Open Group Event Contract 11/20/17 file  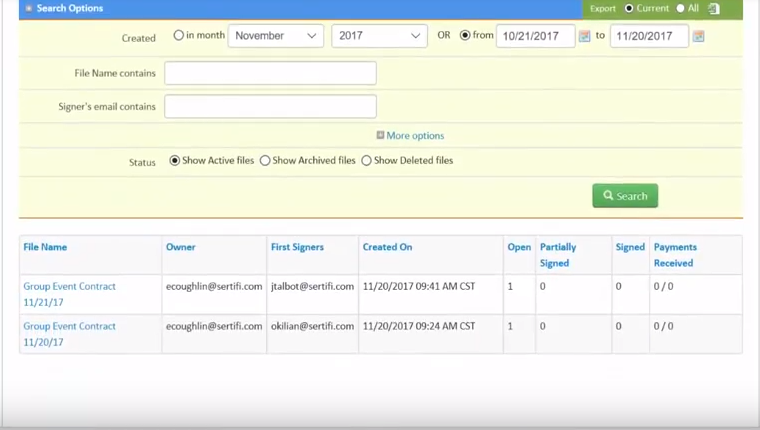tap(69, 334)
